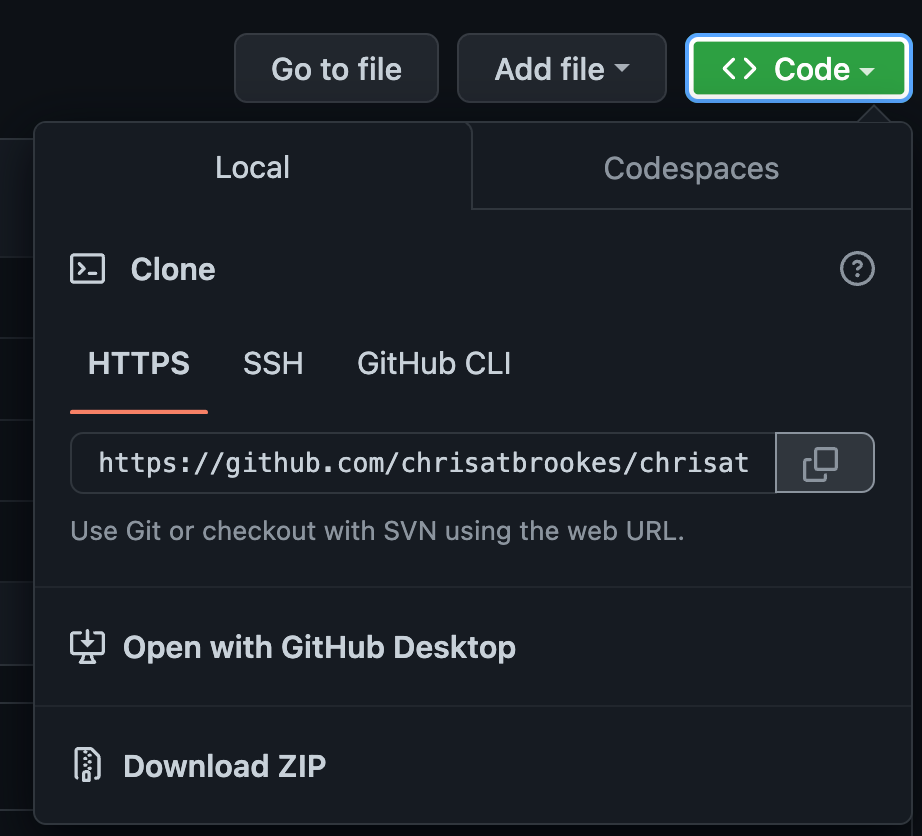Click the Clone heading text
Screen dimensions: 922x836
pyautogui.click(x=173, y=269)
